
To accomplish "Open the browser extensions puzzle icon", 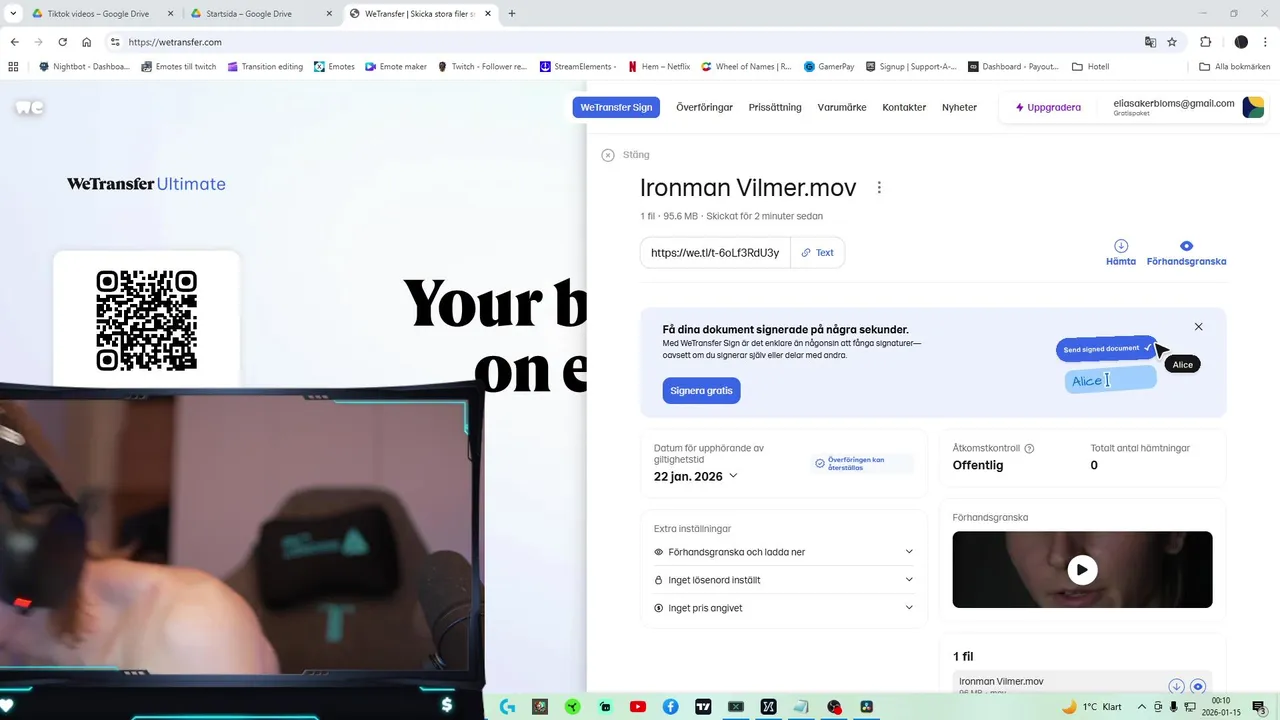I will coord(1205,42).
